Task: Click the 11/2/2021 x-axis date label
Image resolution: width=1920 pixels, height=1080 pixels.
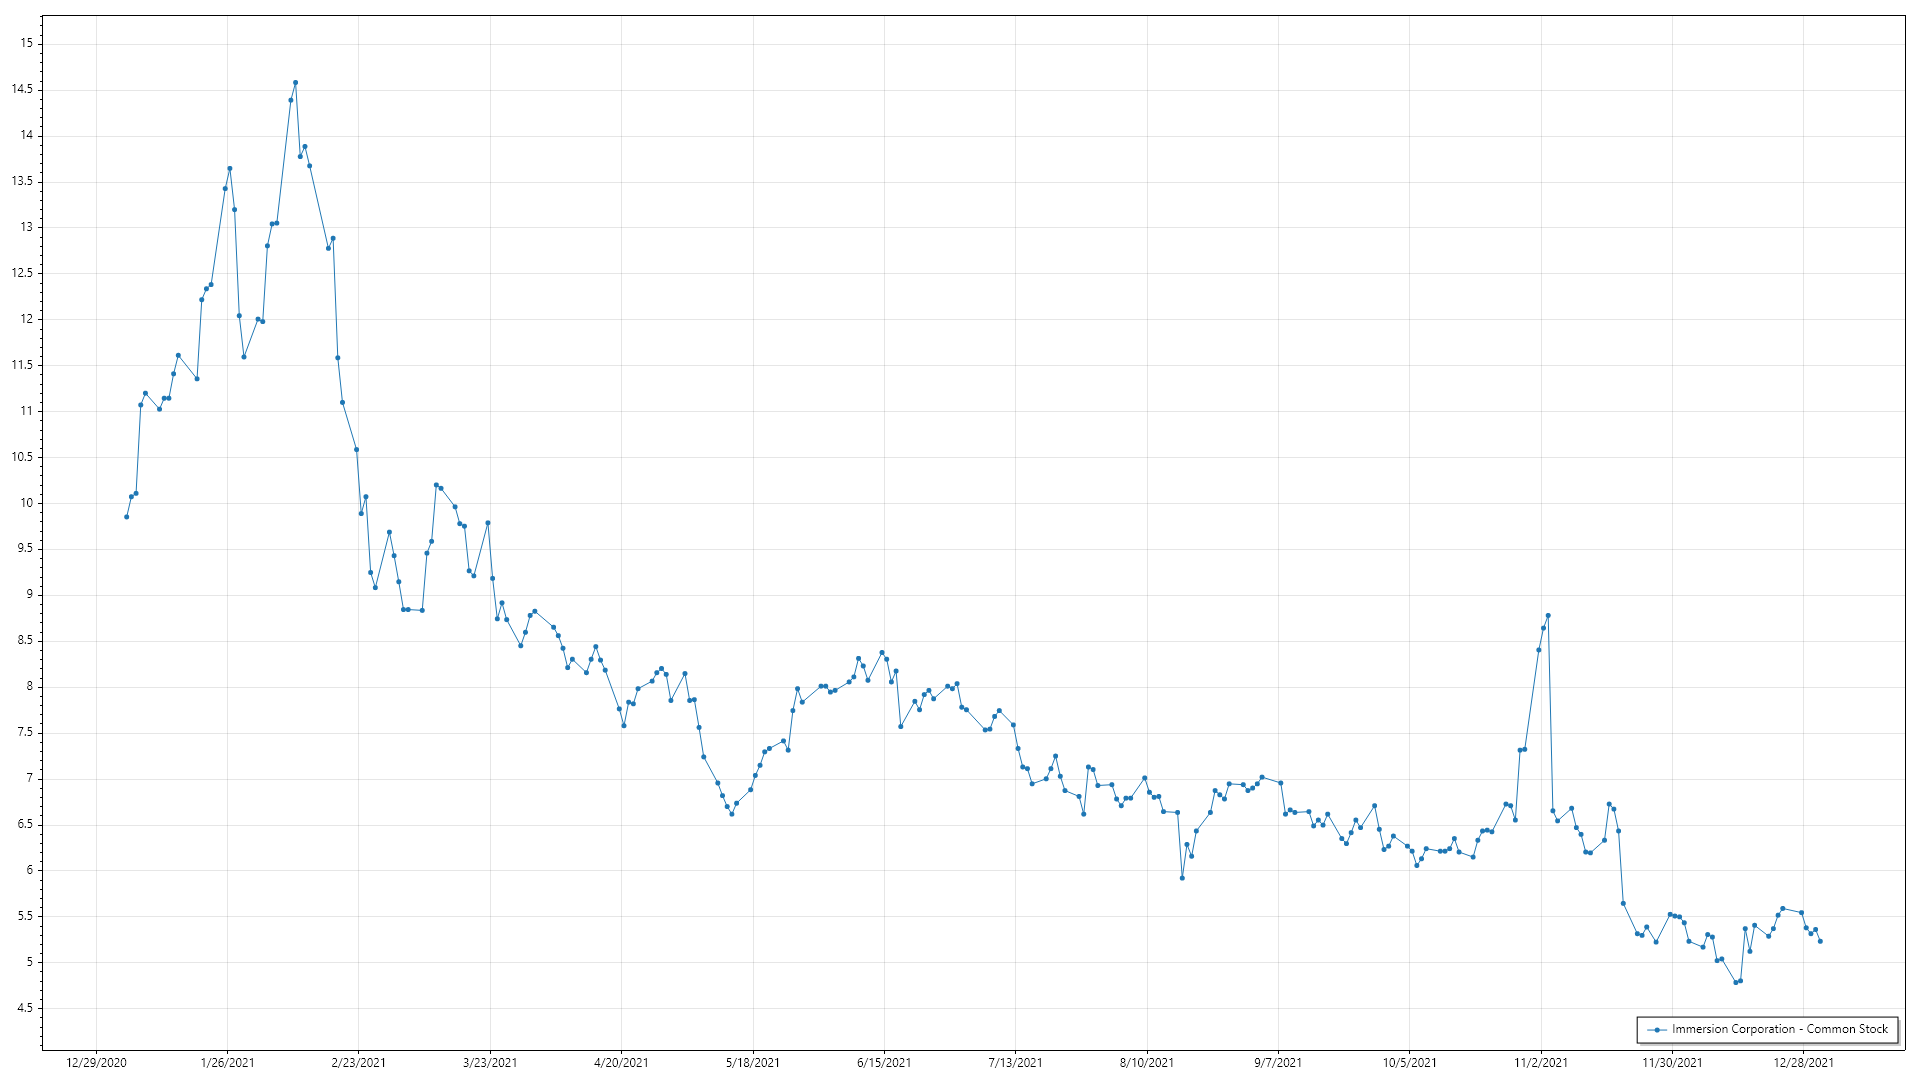Action: [x=1541, y=1062]
